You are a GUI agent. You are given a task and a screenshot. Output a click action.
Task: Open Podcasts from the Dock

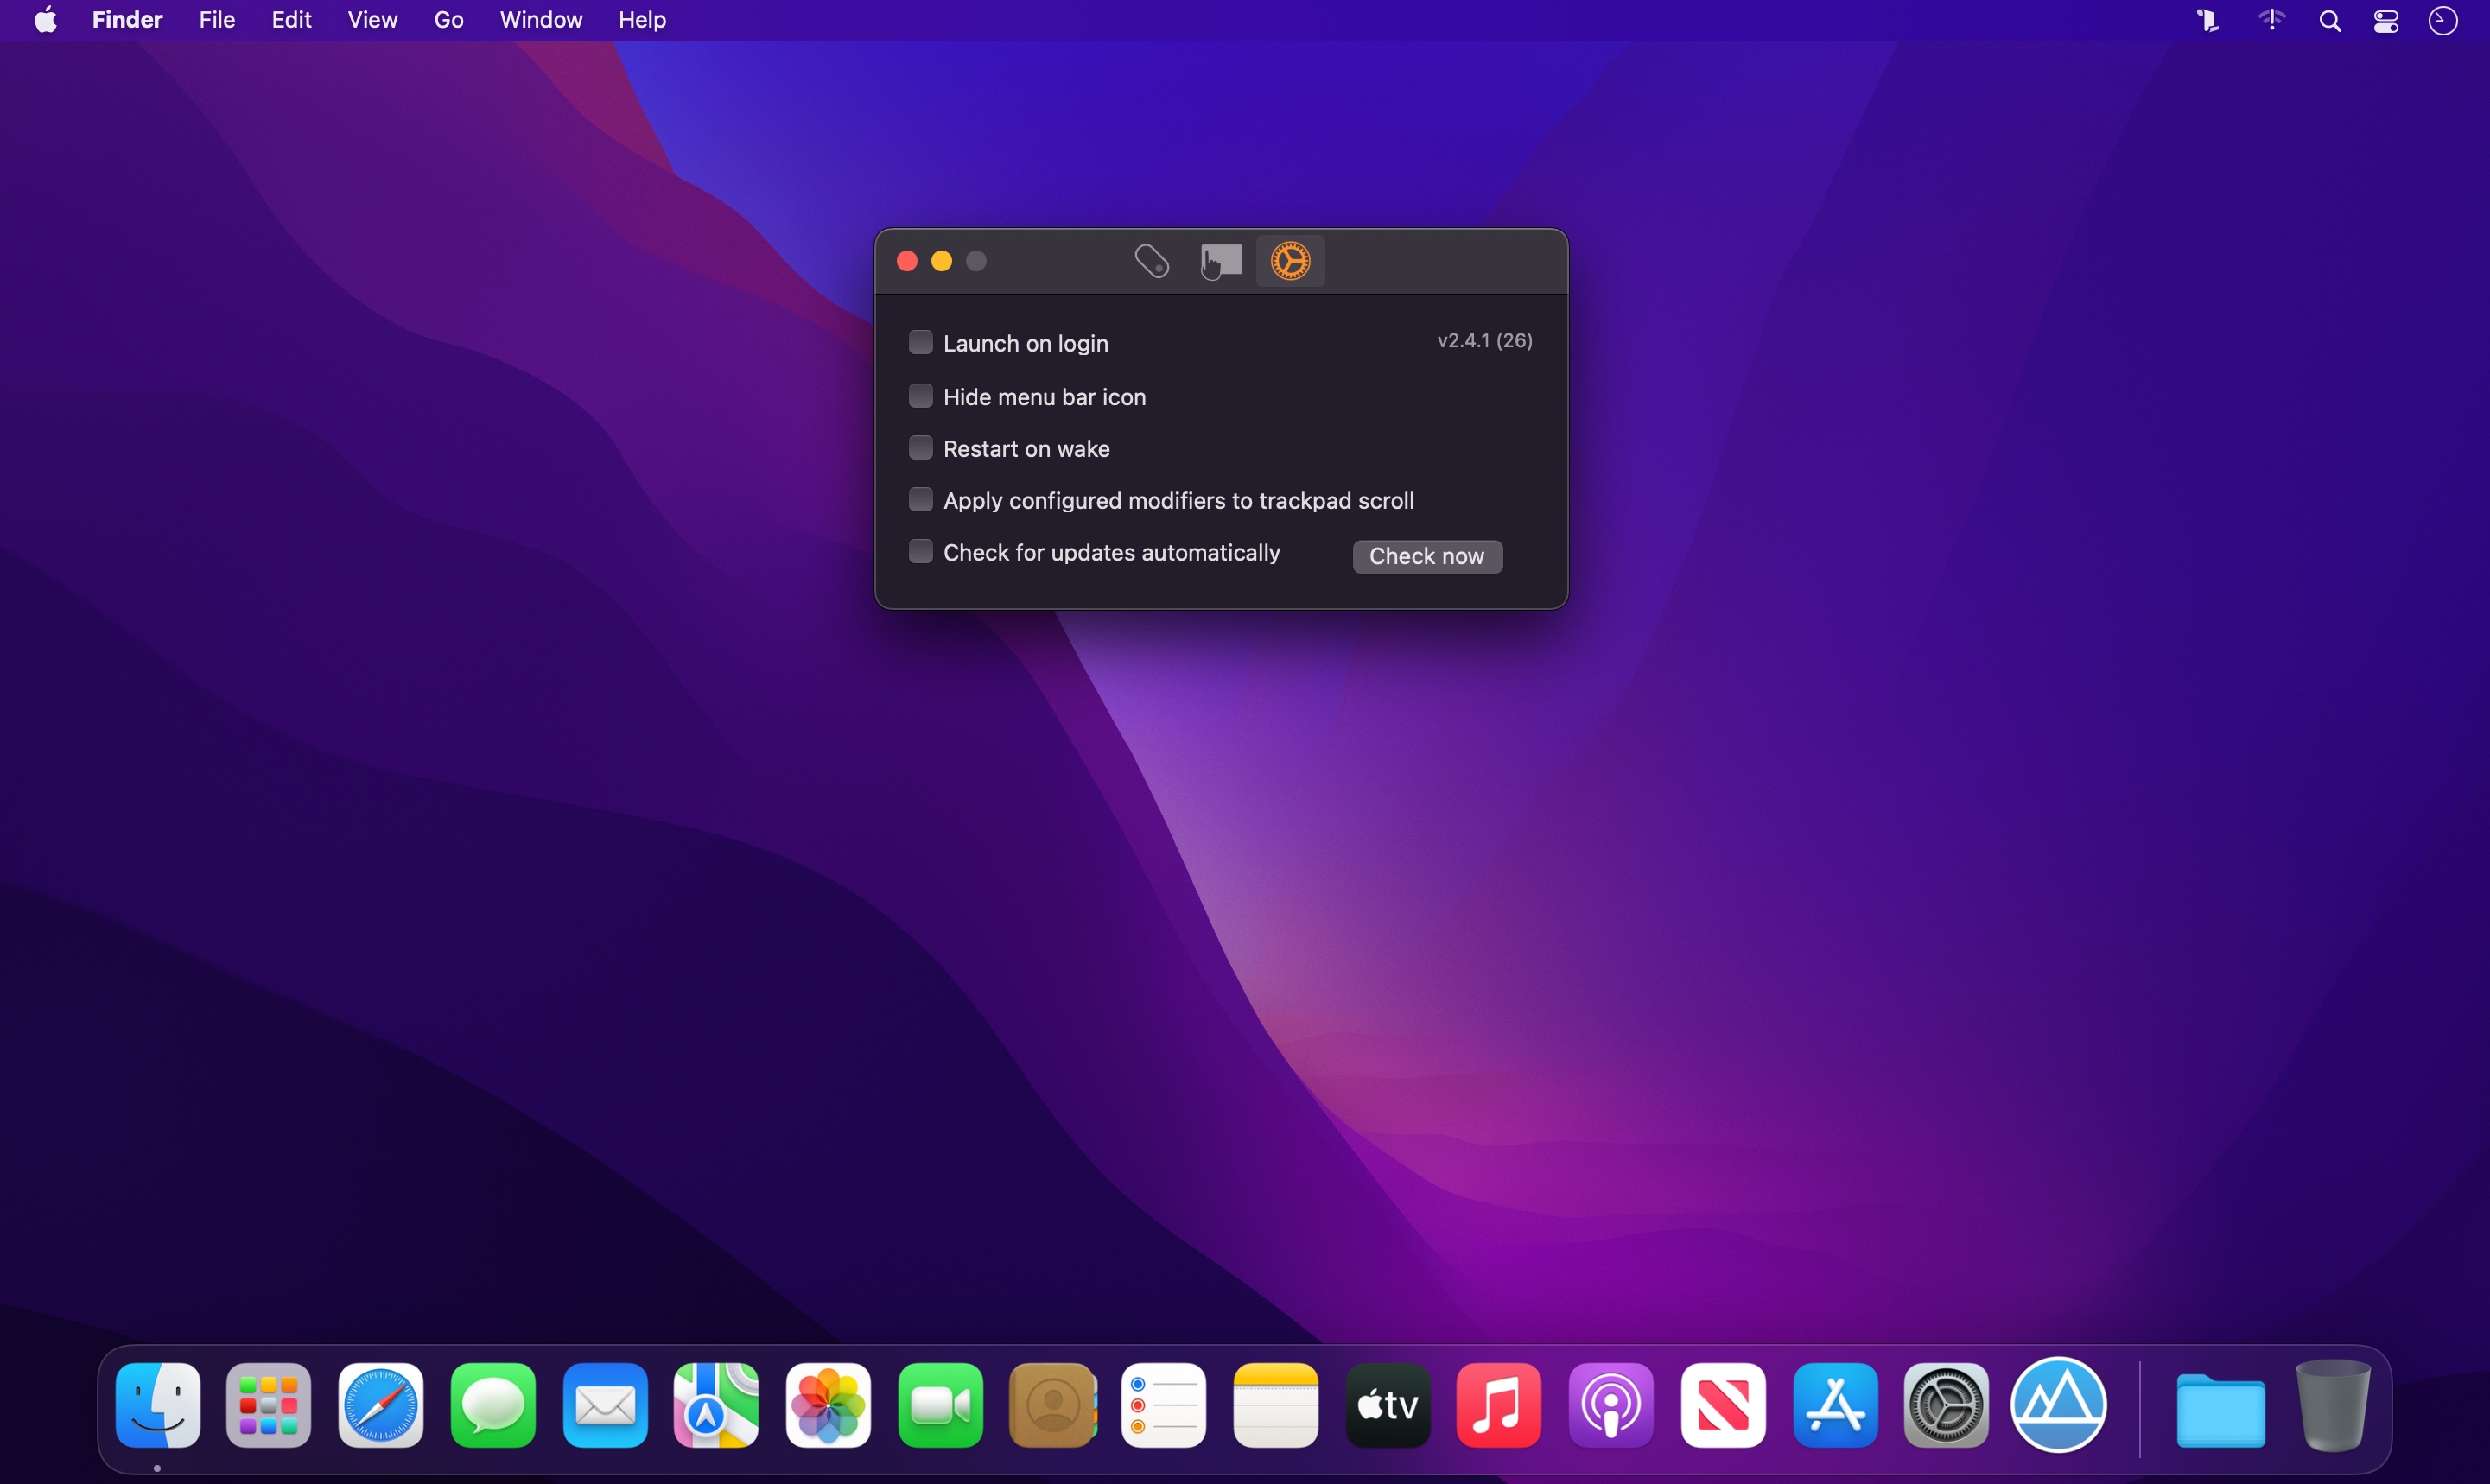[x=1611, y=1405]
